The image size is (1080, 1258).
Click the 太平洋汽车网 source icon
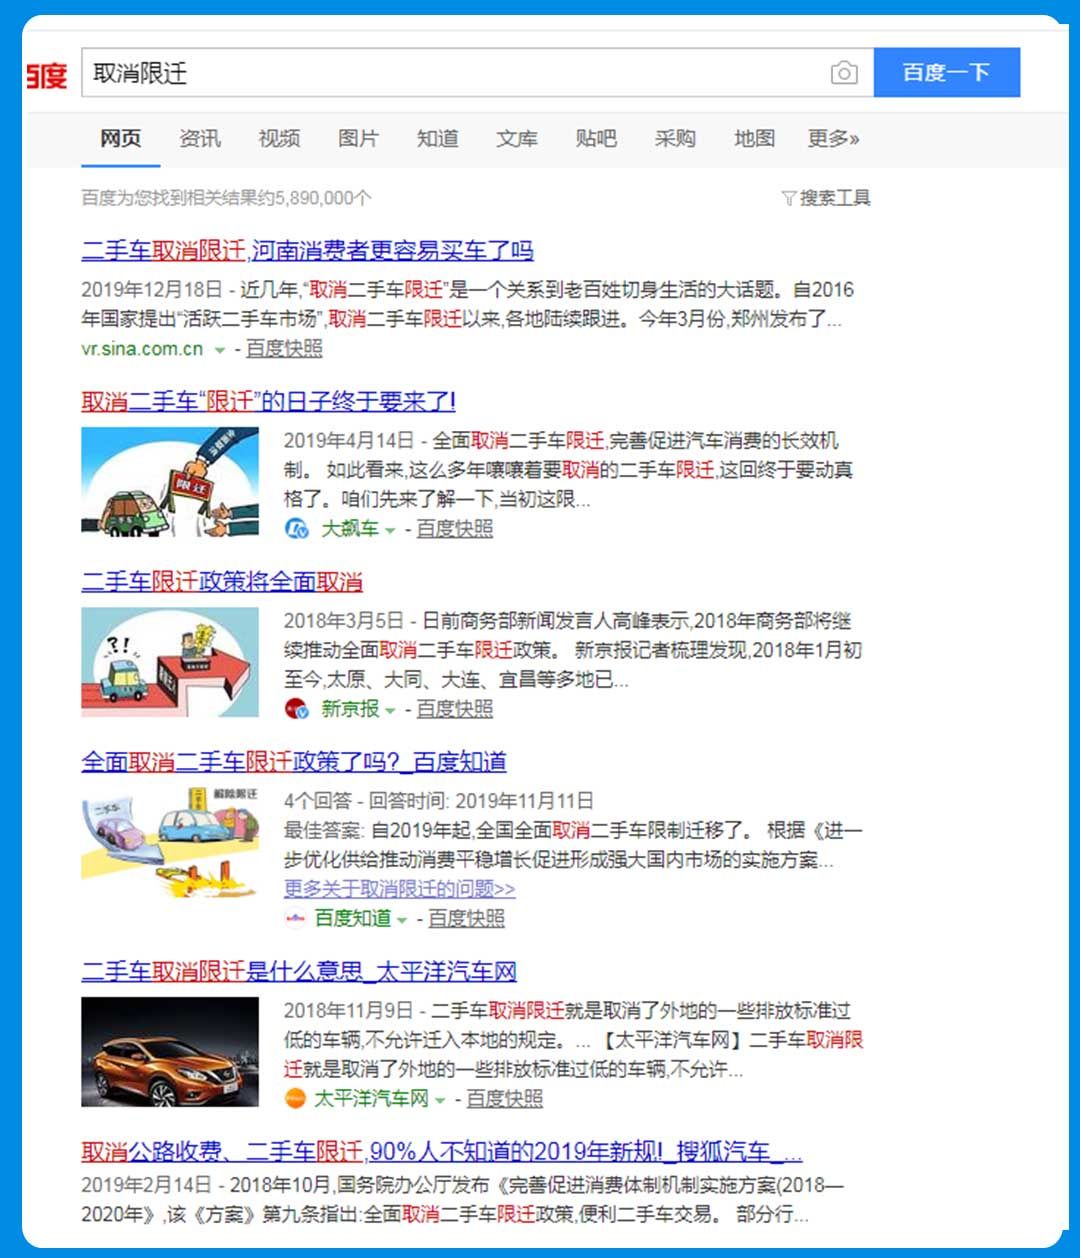pos(295,1098)
